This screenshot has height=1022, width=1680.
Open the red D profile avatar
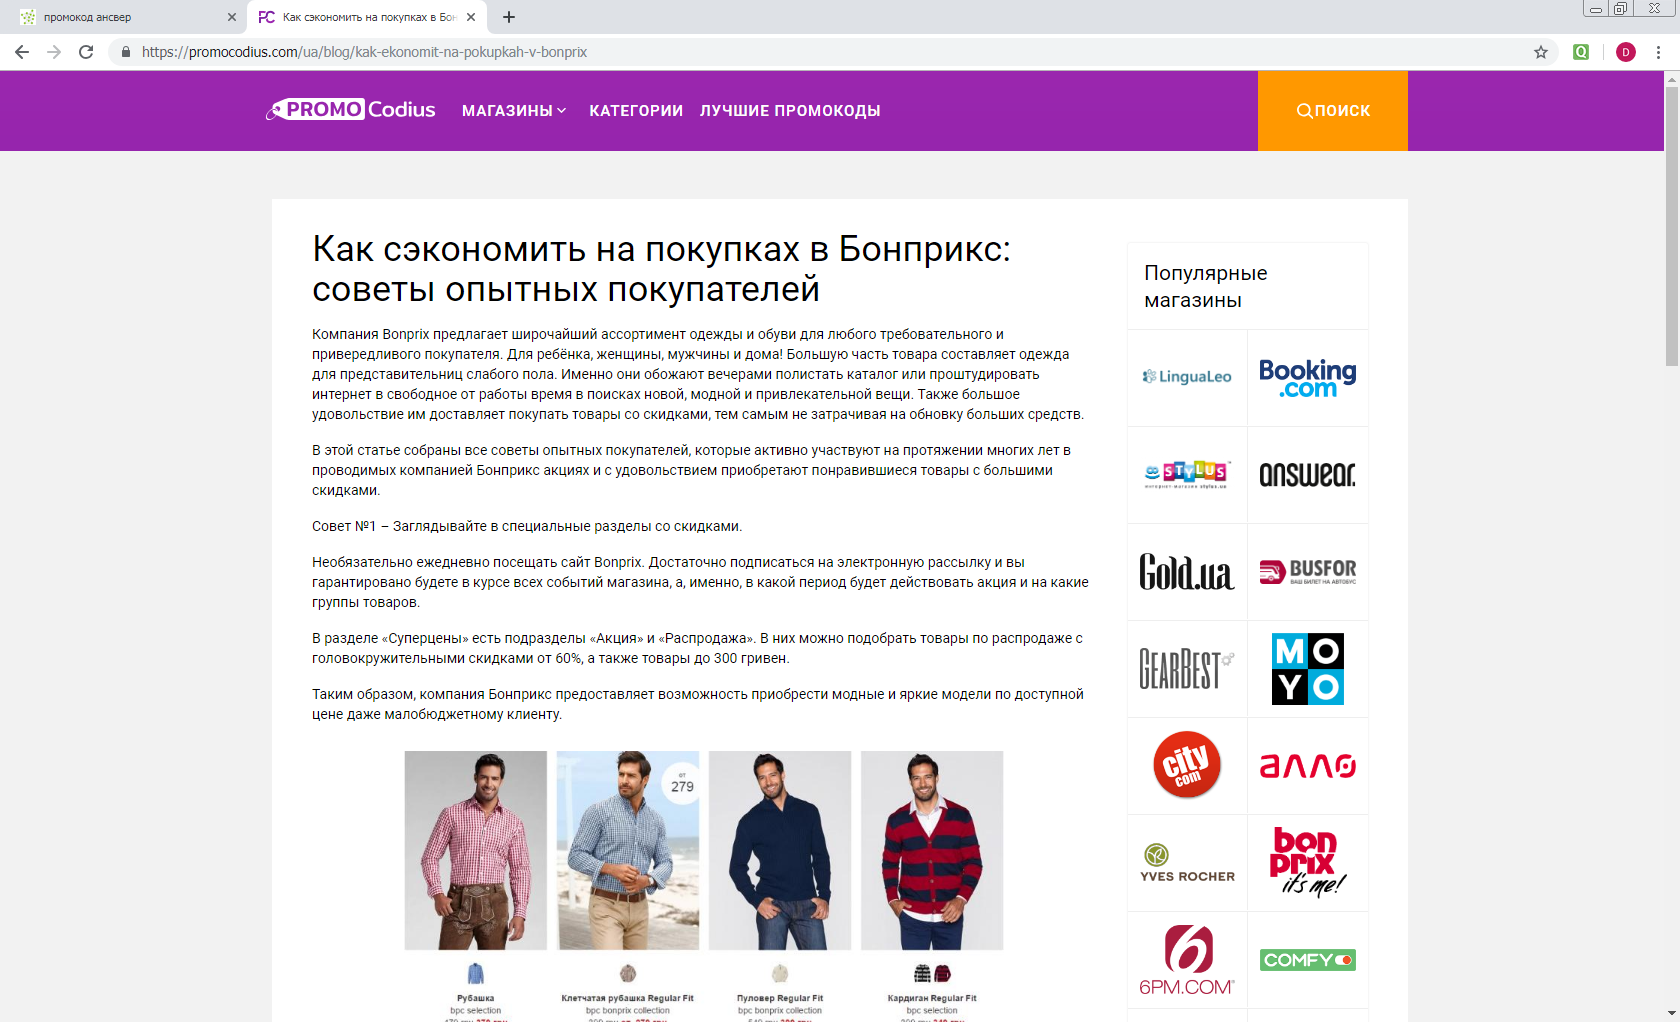[x=1626, y=52]
